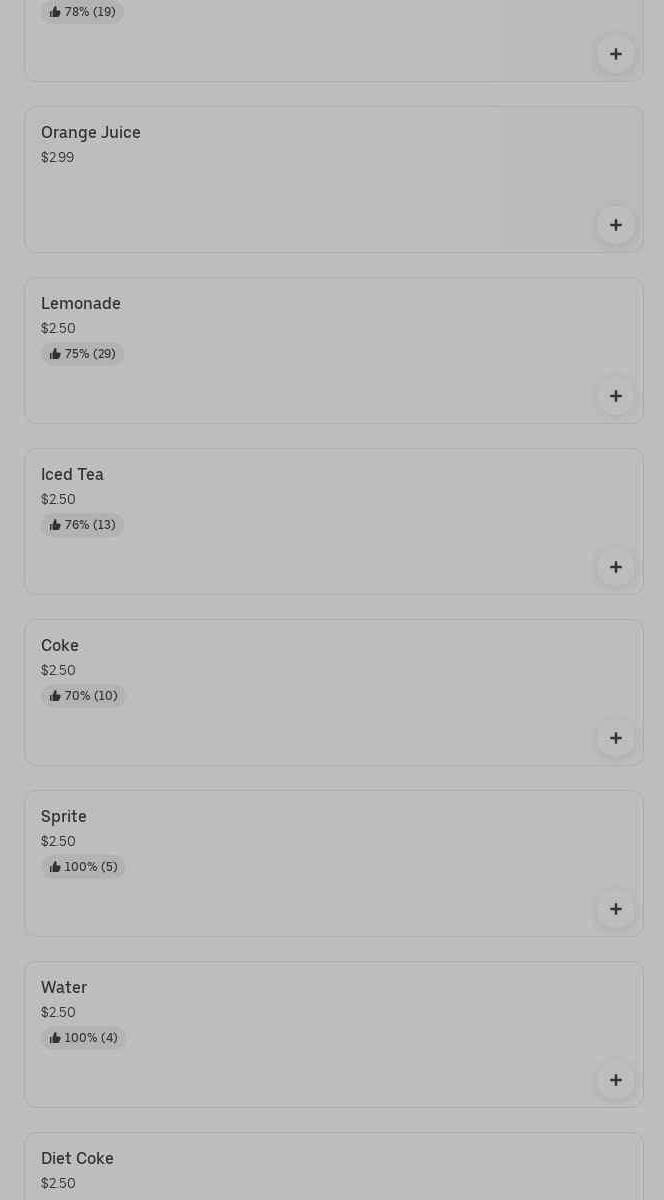
Task: Add Coke with the plus icon
Action: click(615, 738)
